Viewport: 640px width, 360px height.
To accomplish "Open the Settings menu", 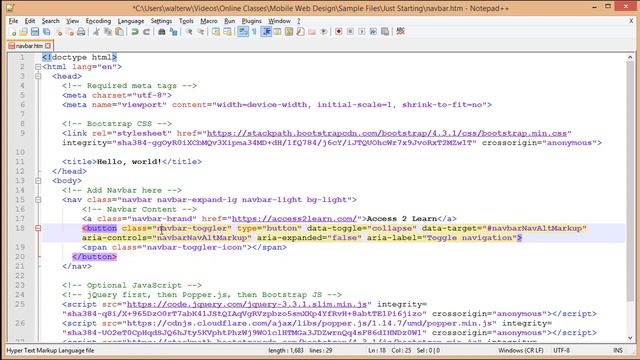I will pyautogui.click(x=161, y=21).
